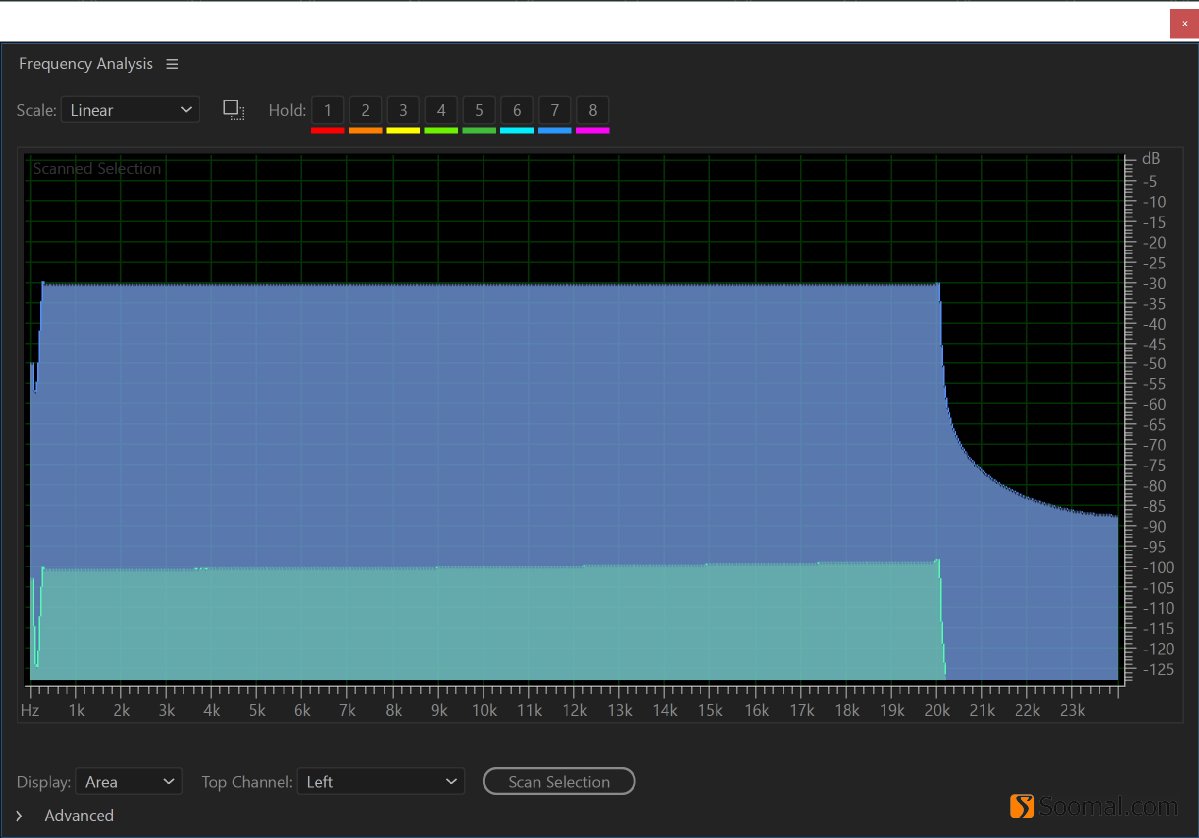Open the Frequency Analysis panel menu icon
This screenshot has width=1199, height=838.
pos(172,64)
